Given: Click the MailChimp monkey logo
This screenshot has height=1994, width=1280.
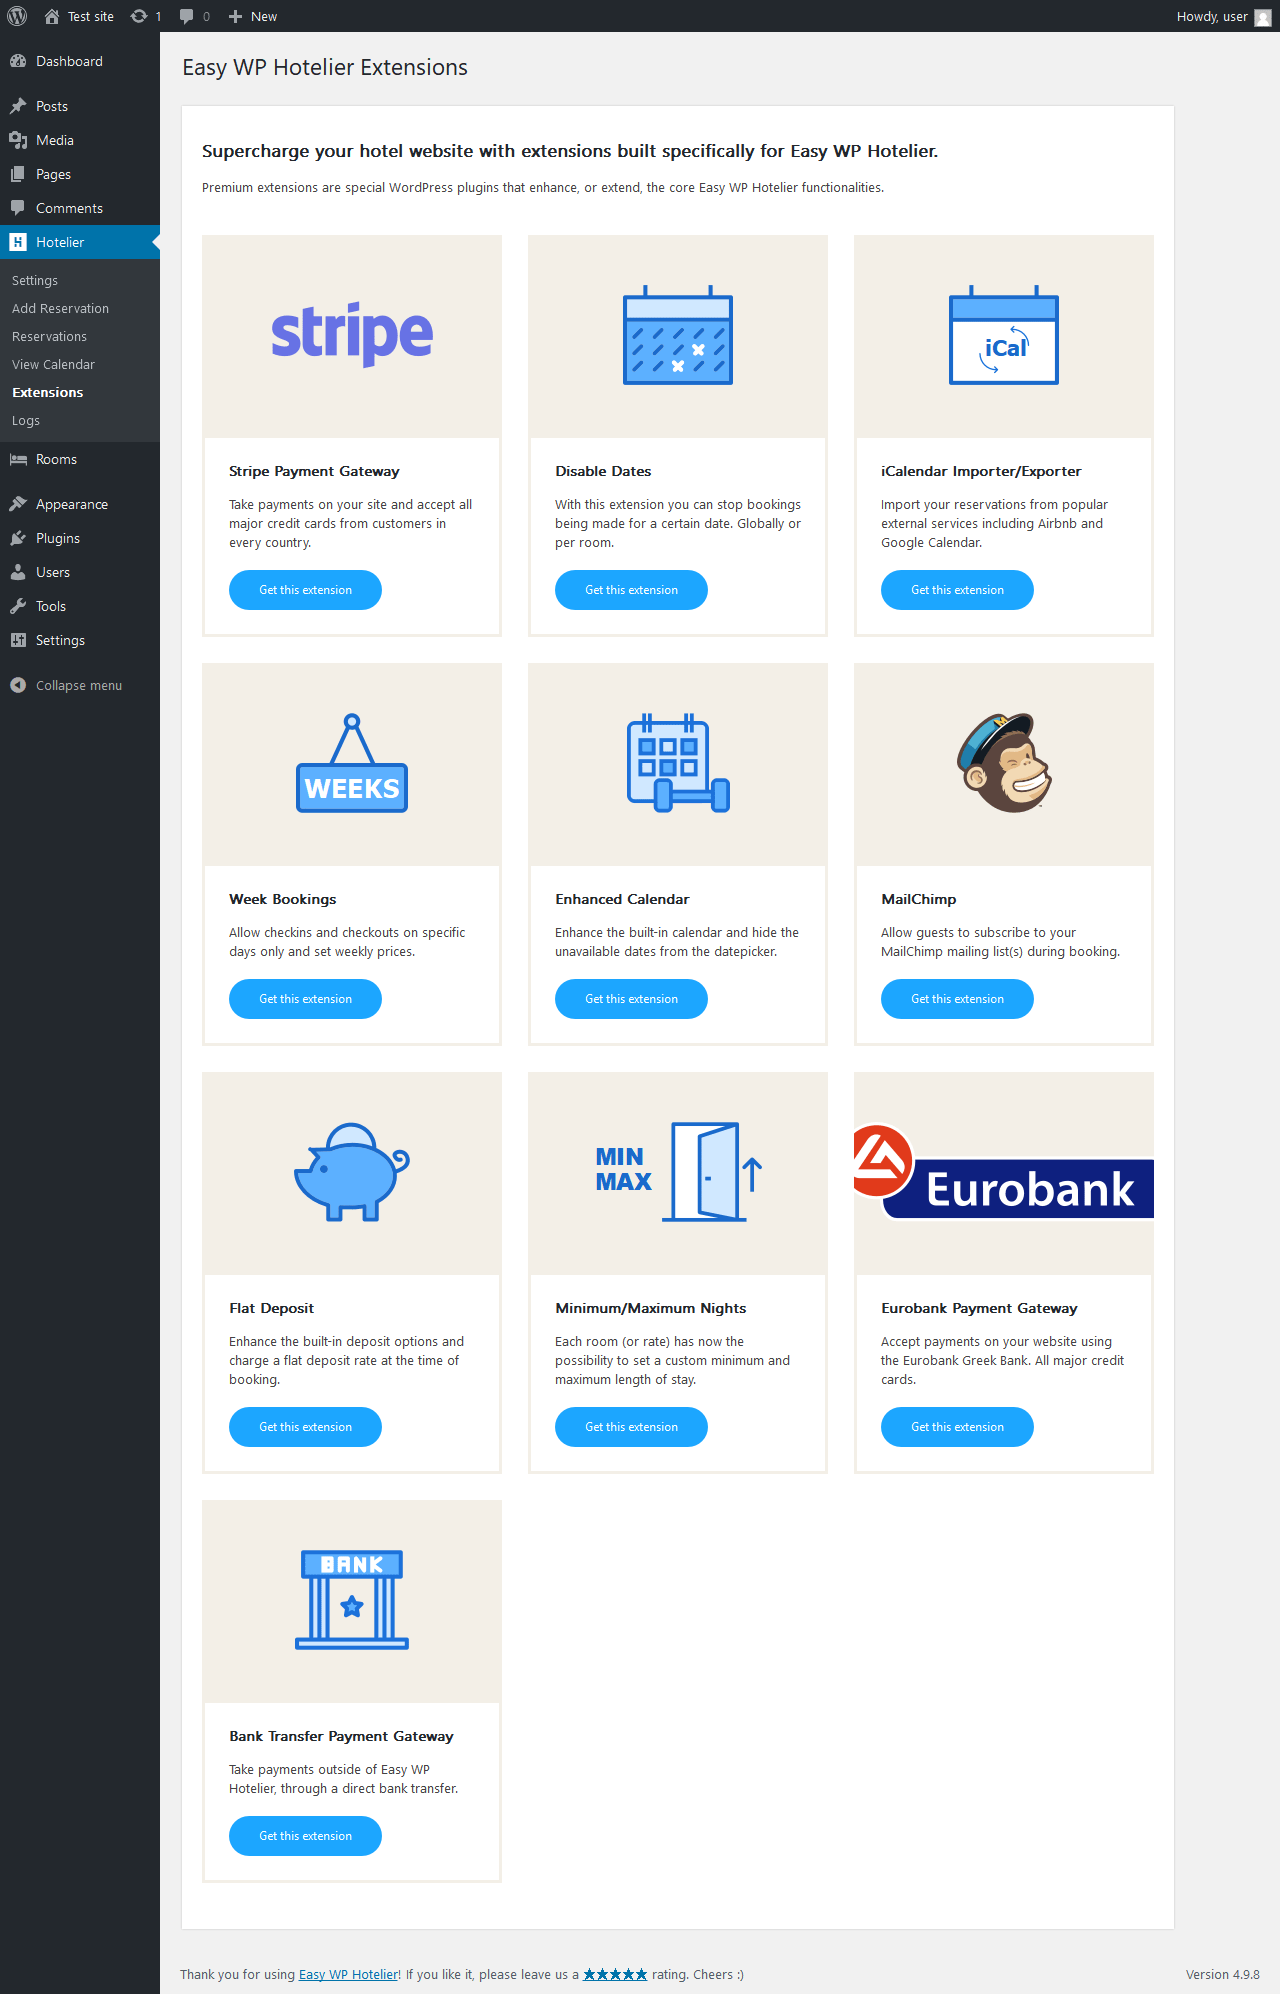Looking at the screenshot, I should pyautogui.click(x=1004, y=763).
